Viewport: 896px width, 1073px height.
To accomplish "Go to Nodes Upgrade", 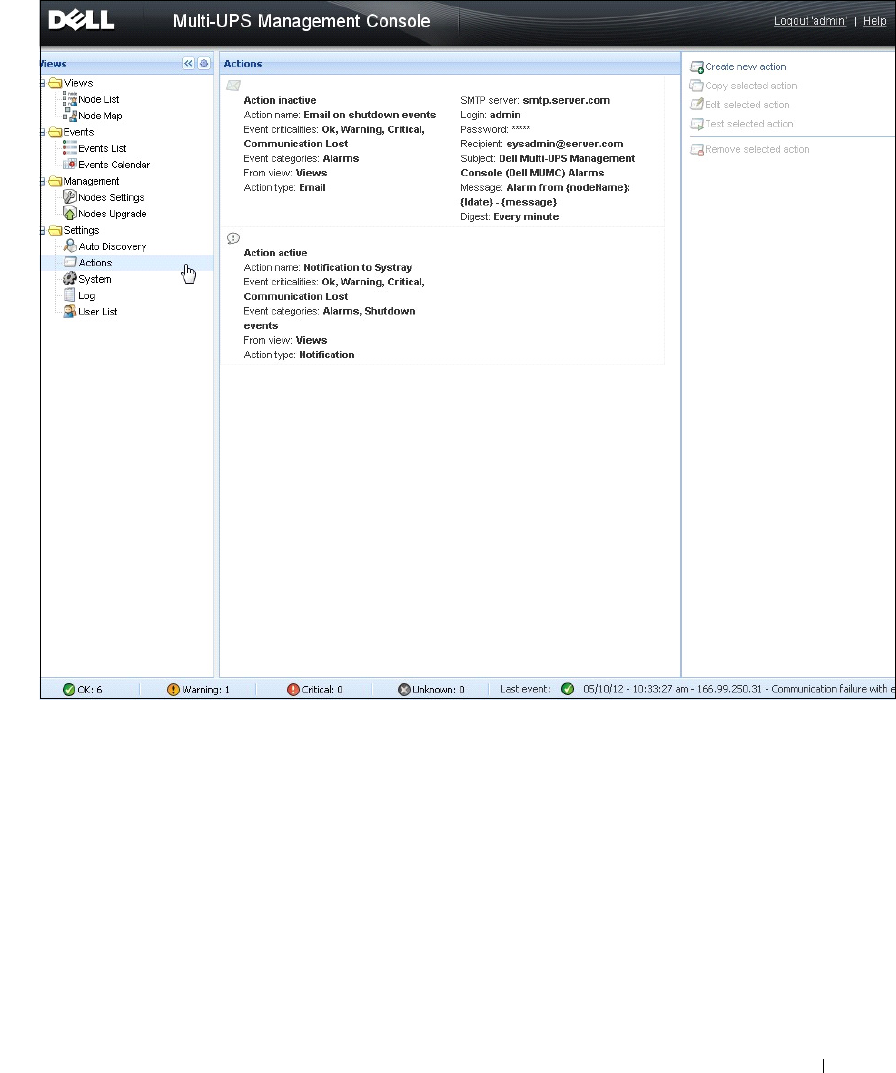I will click(112, 214).
